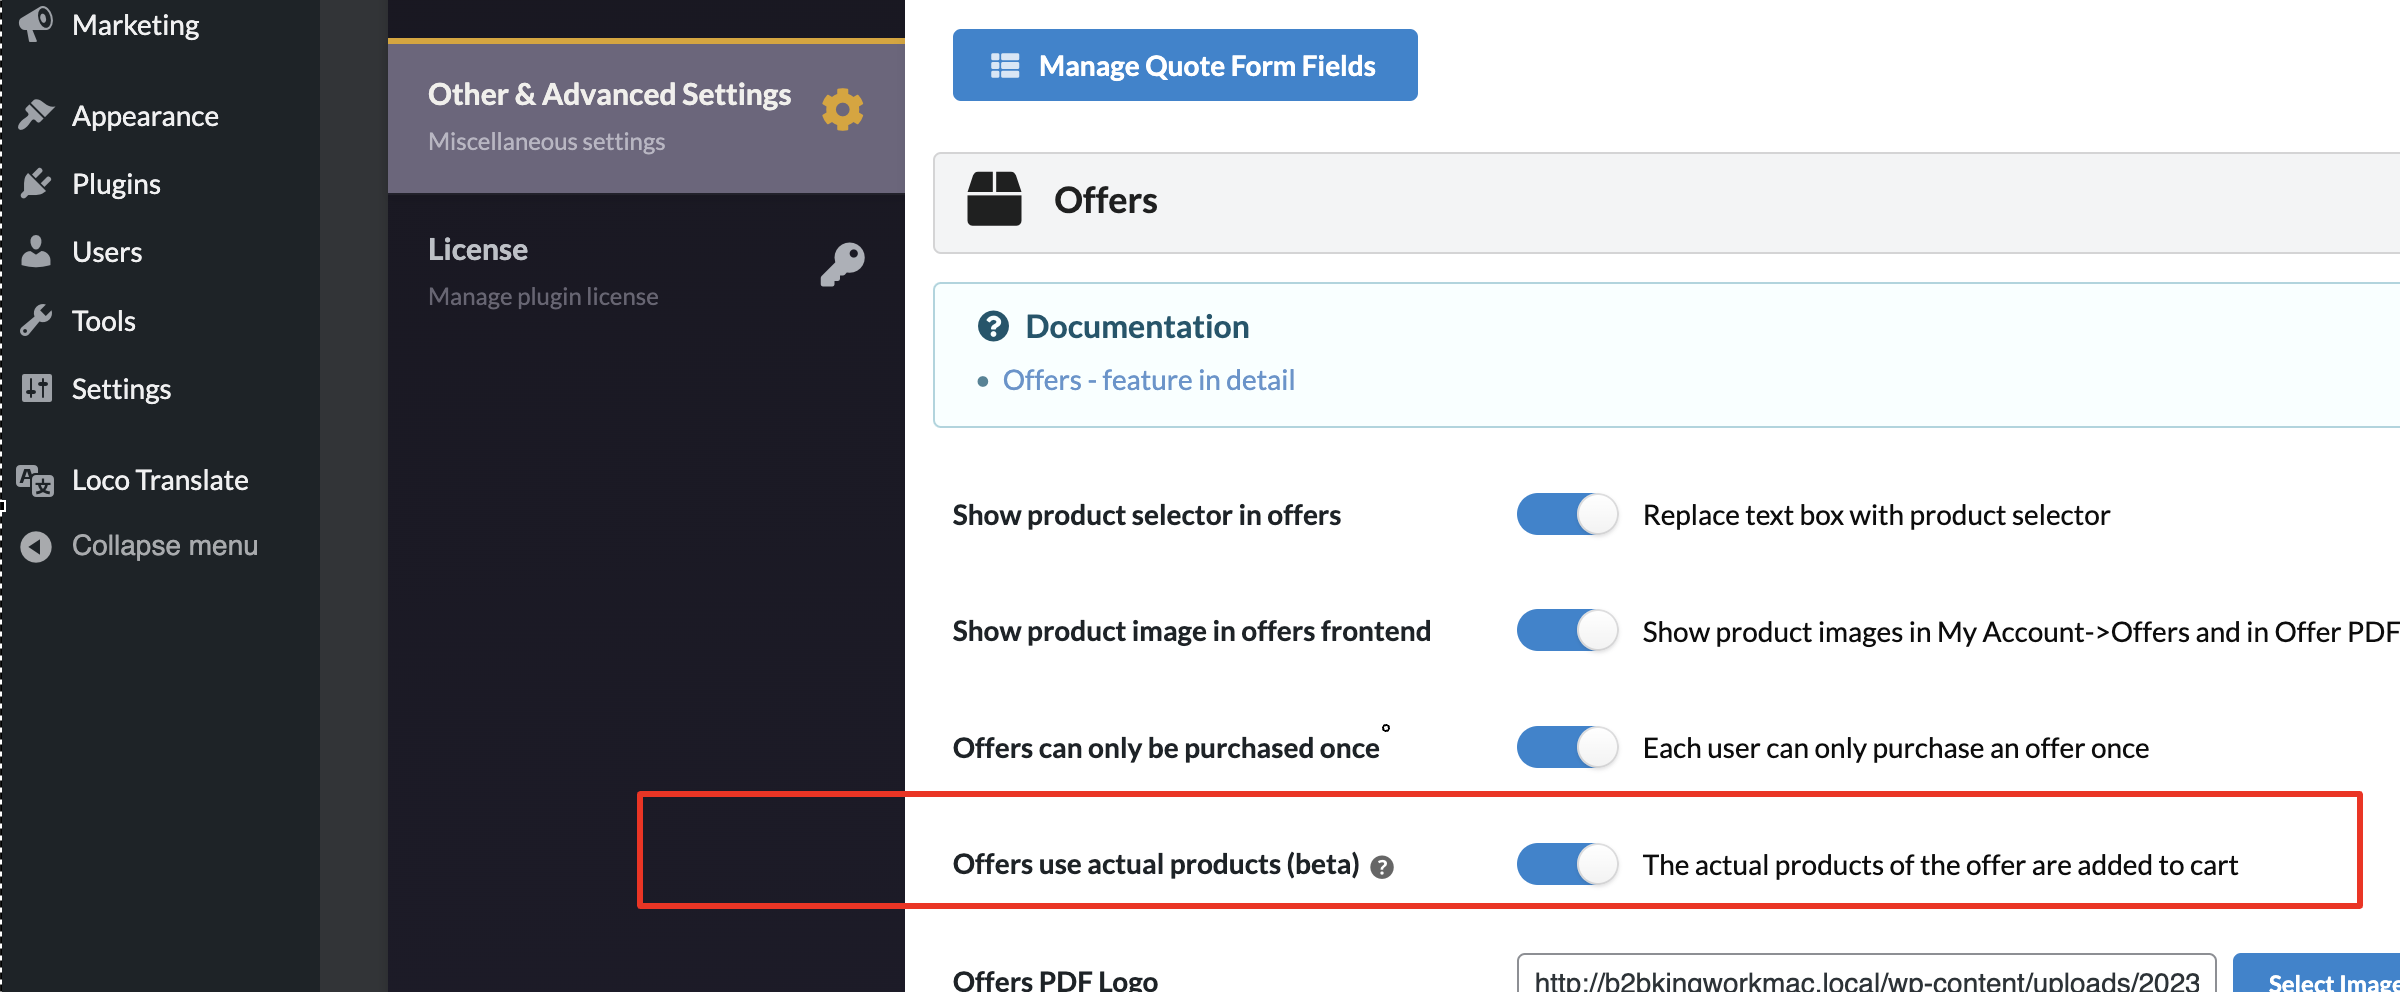Open Manage Quote Form Fields
The image size is (2400, 992).
pos(1185,65)
